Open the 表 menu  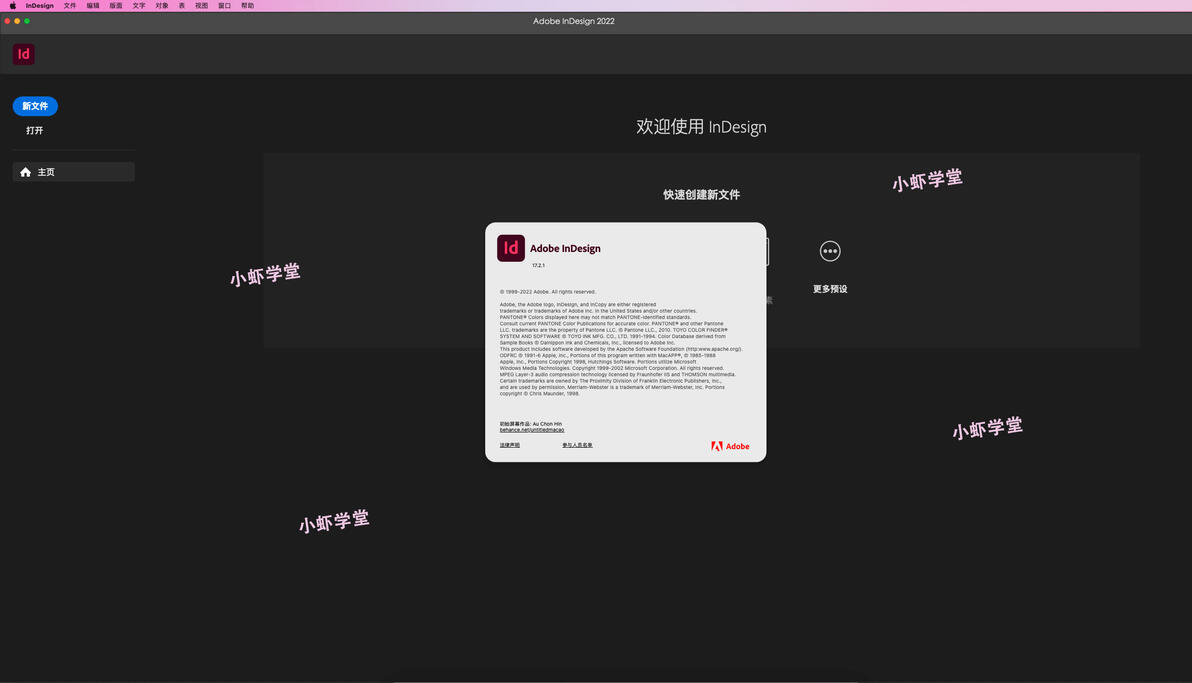pos(182,5)
